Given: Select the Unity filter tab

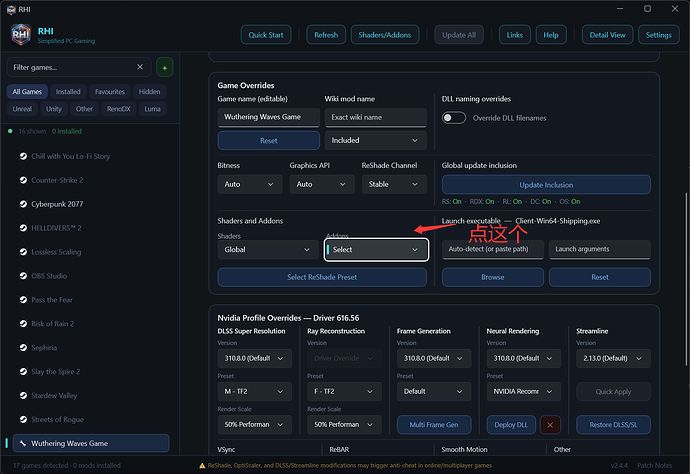Looking at the screenshot, I should point(54,109).
